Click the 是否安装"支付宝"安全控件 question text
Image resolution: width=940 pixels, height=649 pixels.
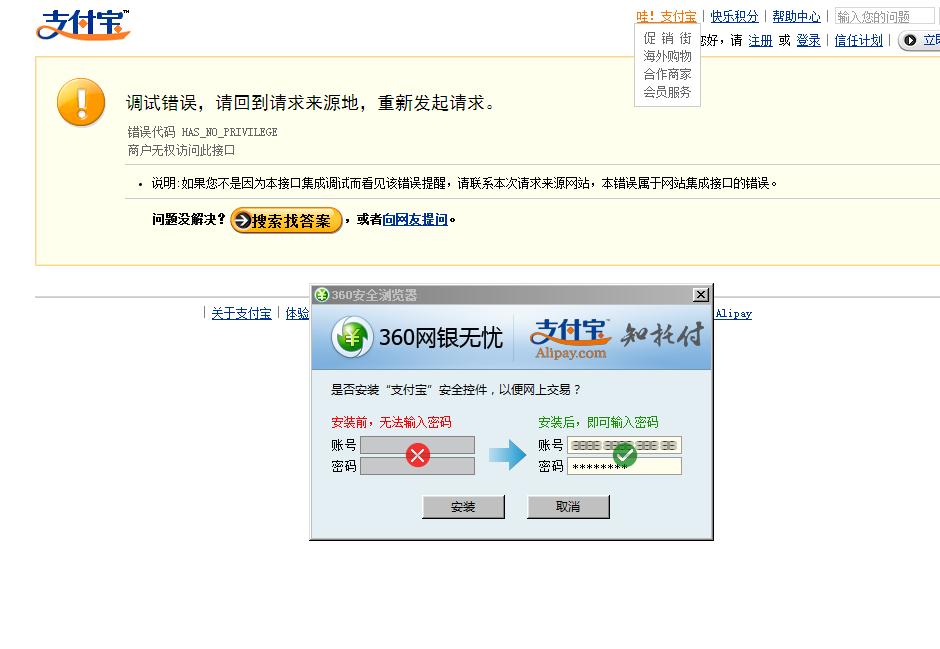click(x=456, y=390)
